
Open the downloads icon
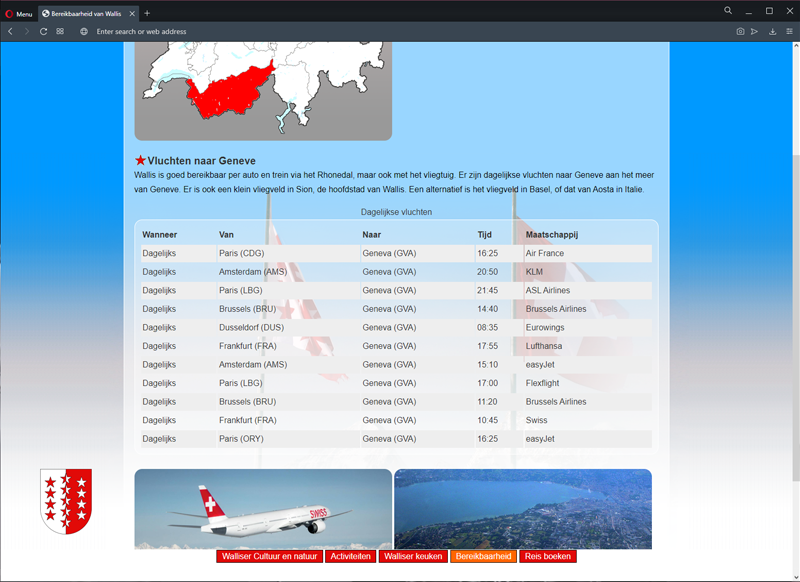tap(772, 32)
